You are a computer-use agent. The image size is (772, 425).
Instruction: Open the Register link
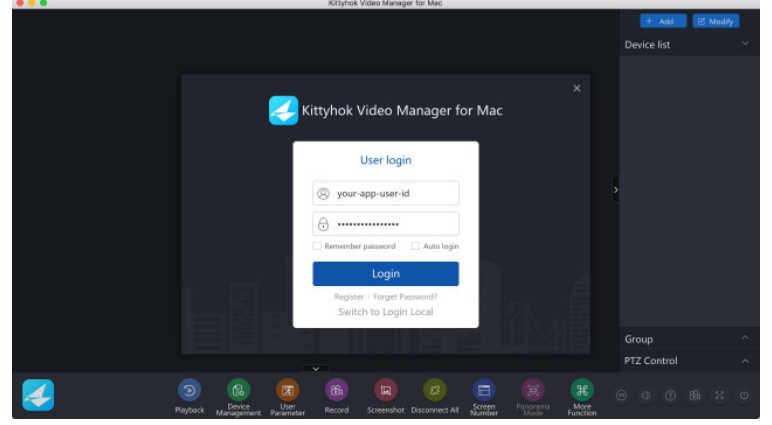(x=349, y=297)
